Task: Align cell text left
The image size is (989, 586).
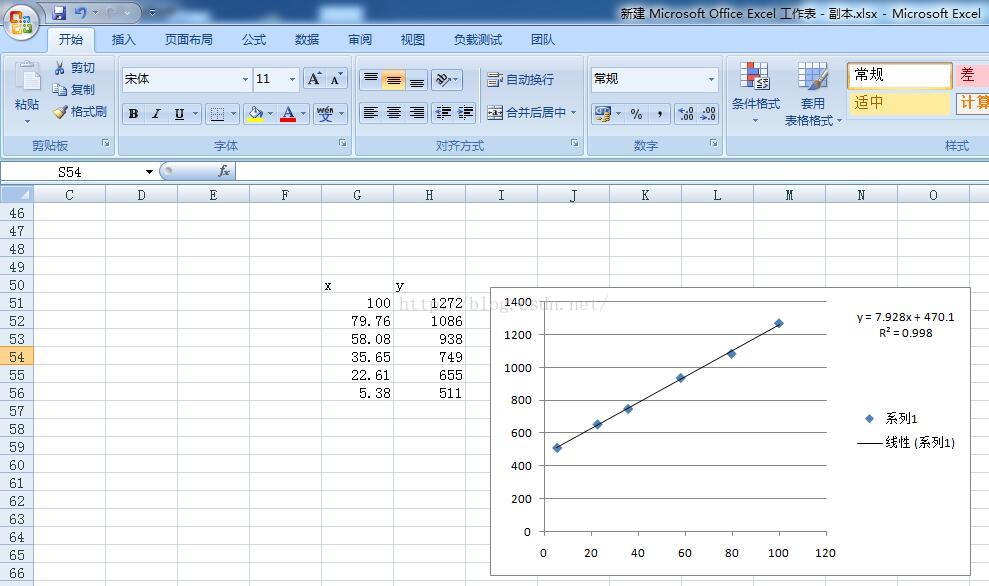Action: (x=371, y=113)
